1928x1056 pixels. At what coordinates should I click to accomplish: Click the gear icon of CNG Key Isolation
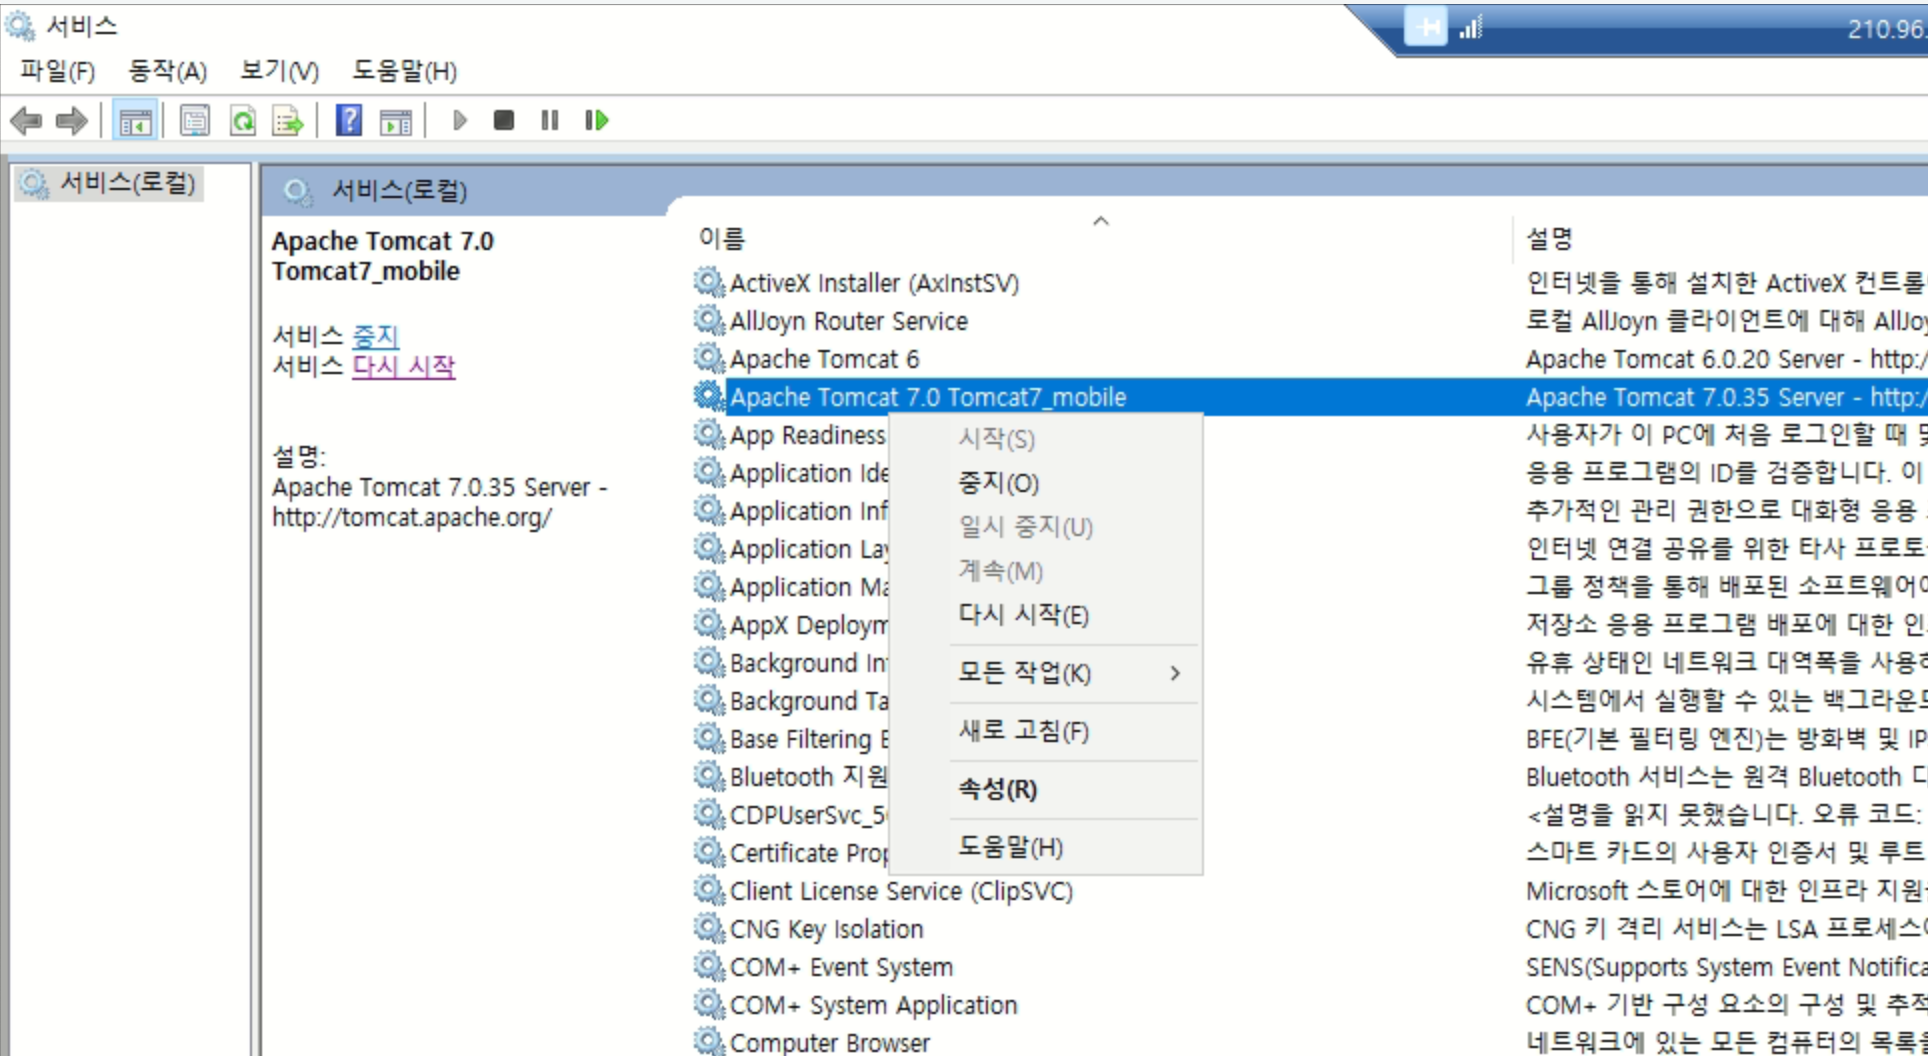(x=709, y=929)
